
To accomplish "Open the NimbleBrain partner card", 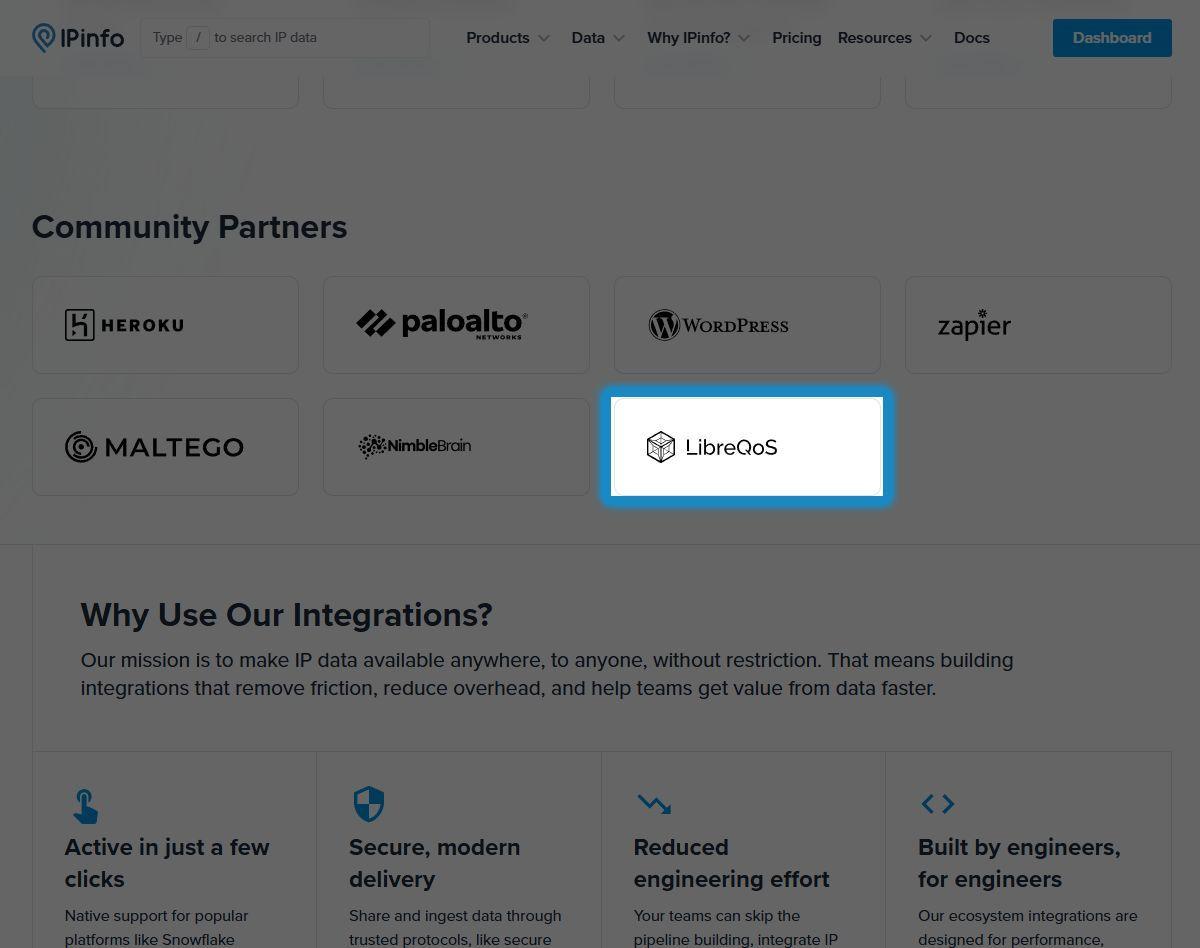I will (456, 447).
